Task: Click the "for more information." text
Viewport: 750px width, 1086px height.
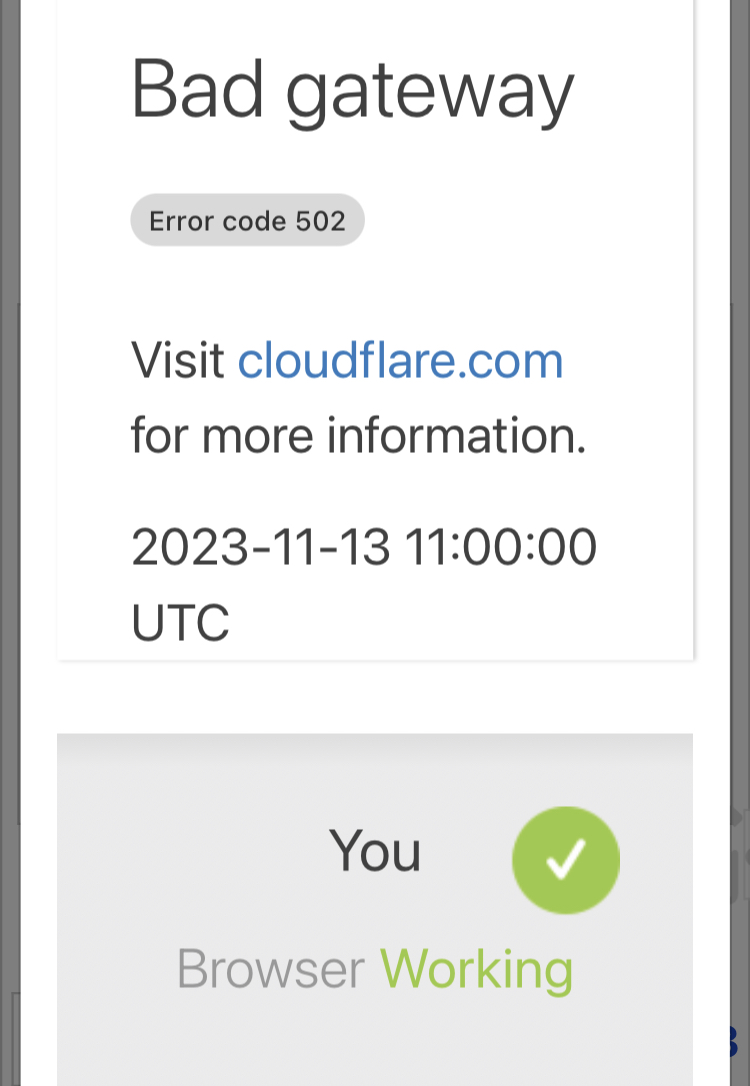Action: point(358,435)
